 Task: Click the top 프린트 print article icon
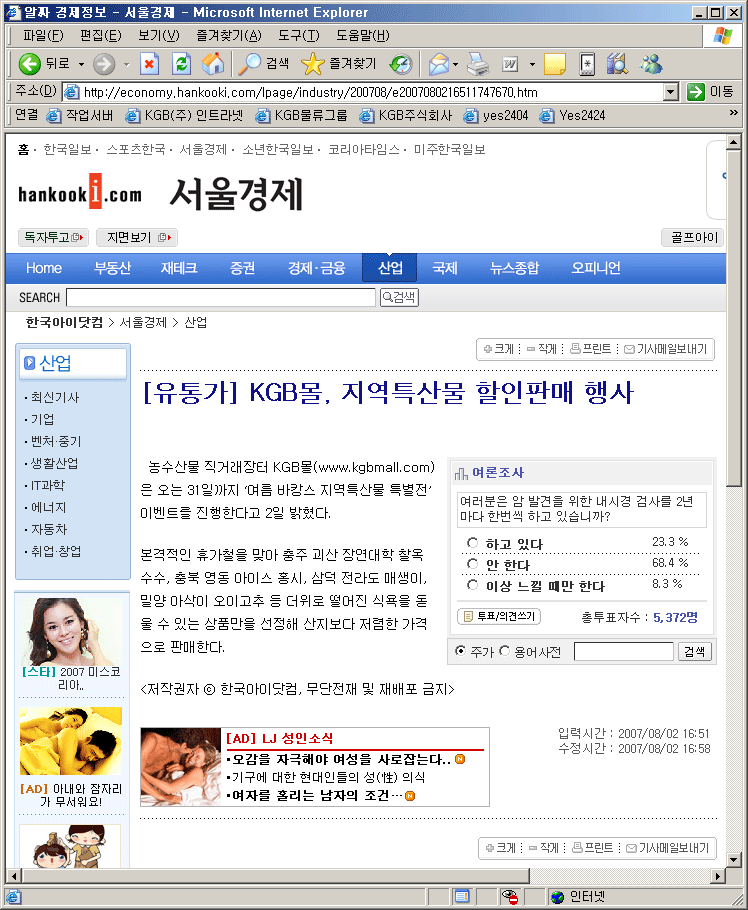point(590,349)
